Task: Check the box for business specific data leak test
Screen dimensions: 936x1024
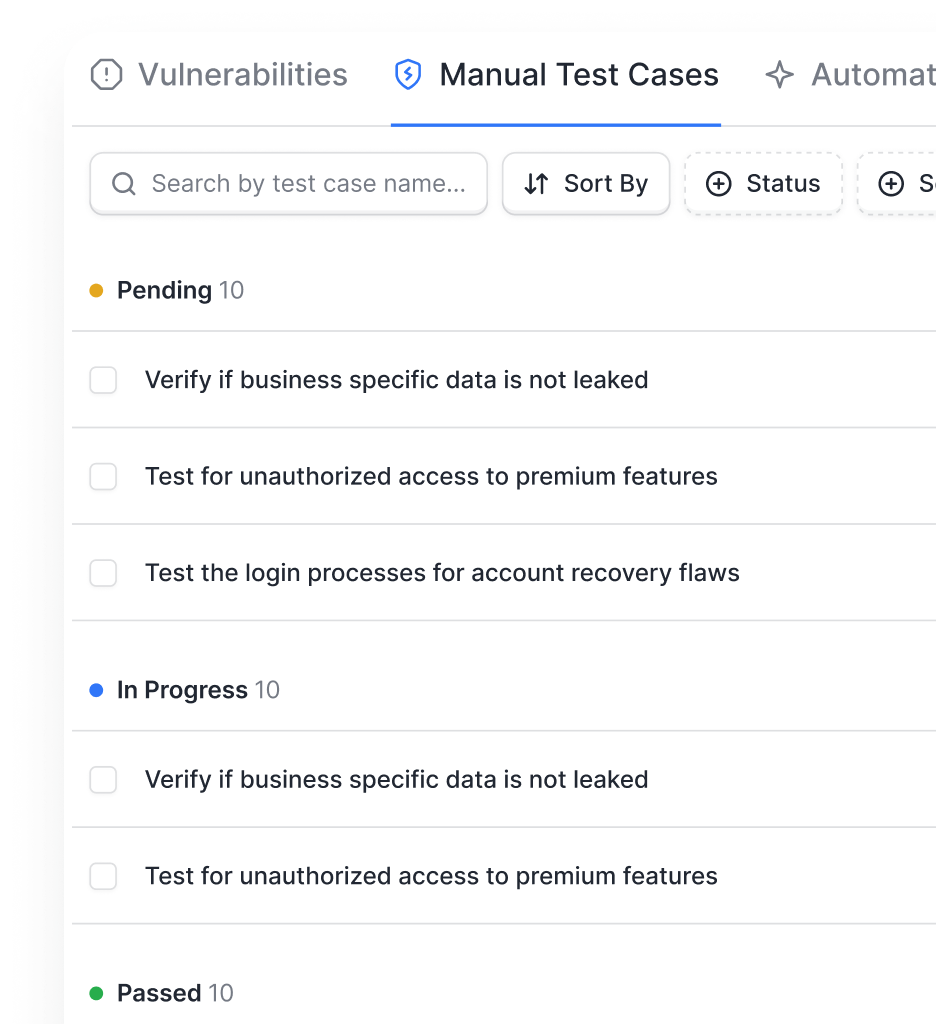Action: click(x=103, y=380)
